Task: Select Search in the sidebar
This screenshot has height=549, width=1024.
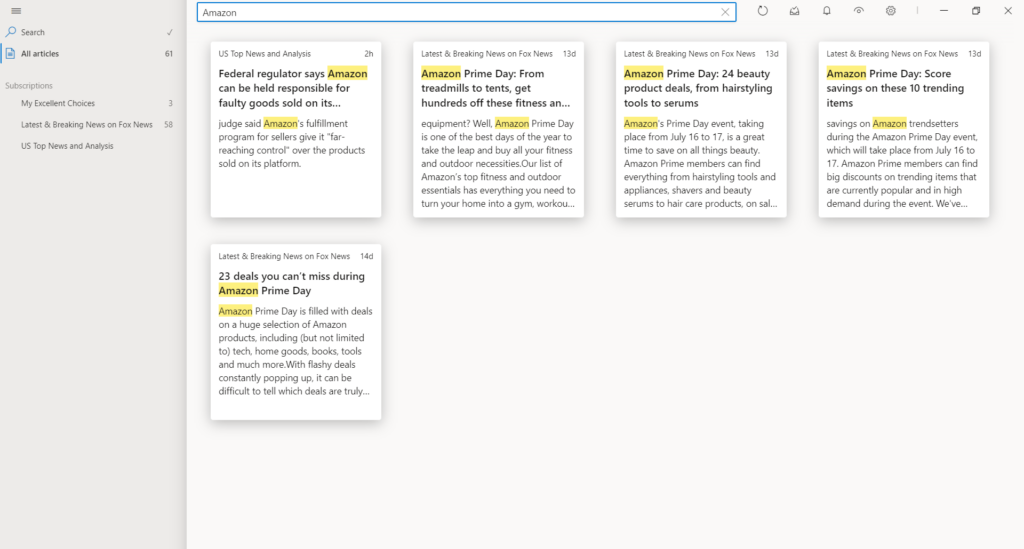Action: tap(91, 32)
